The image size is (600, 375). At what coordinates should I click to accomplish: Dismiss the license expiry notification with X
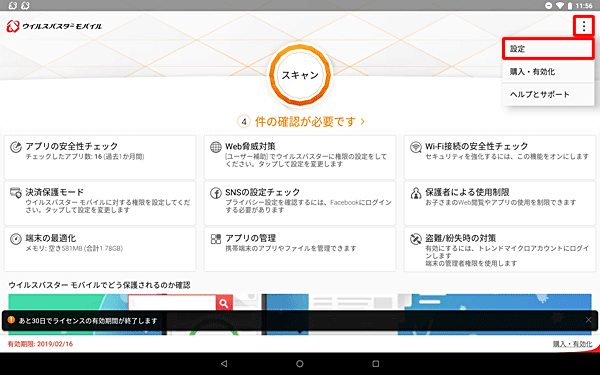pos(589,320)
